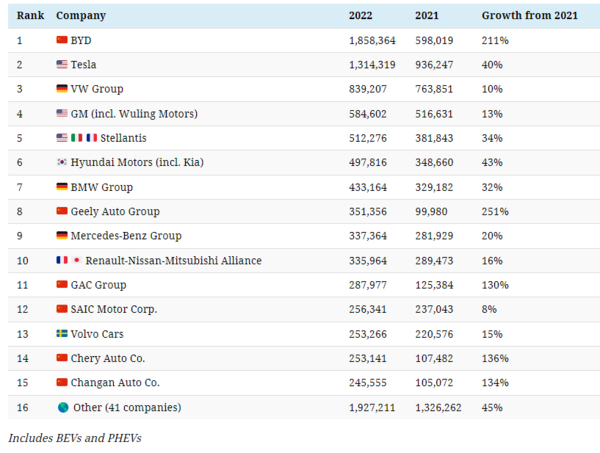The width and height of the screenshot is (600, 453).
Task: Click the China flag next to Geely Auto Group
Action: (x=62, y=212)
